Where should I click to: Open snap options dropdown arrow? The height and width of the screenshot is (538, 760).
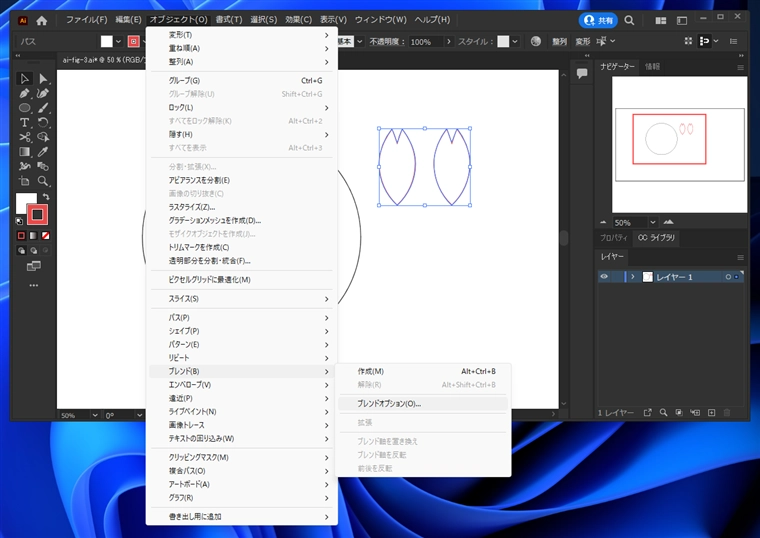click(x=716, y=41)
